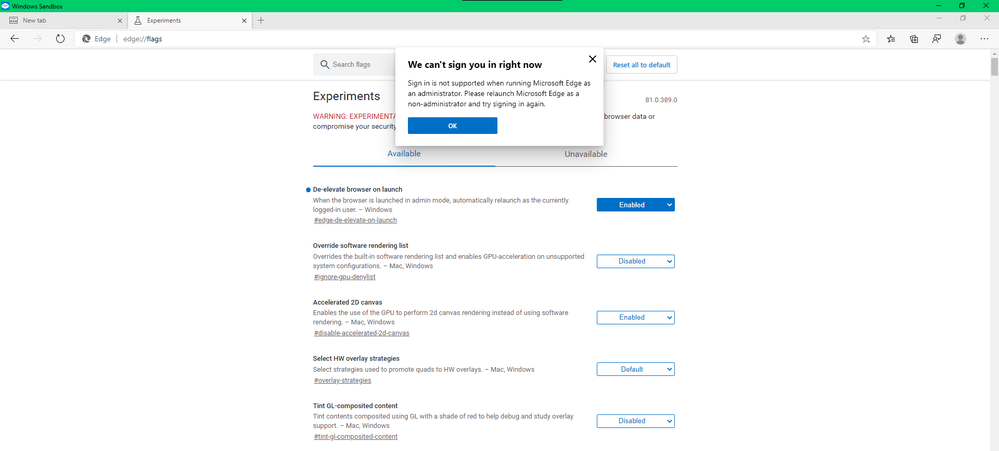Viewport: 999px width, 451px height.
Task: Reload the page with the refresh icon
Action: [x=61, y=39]
